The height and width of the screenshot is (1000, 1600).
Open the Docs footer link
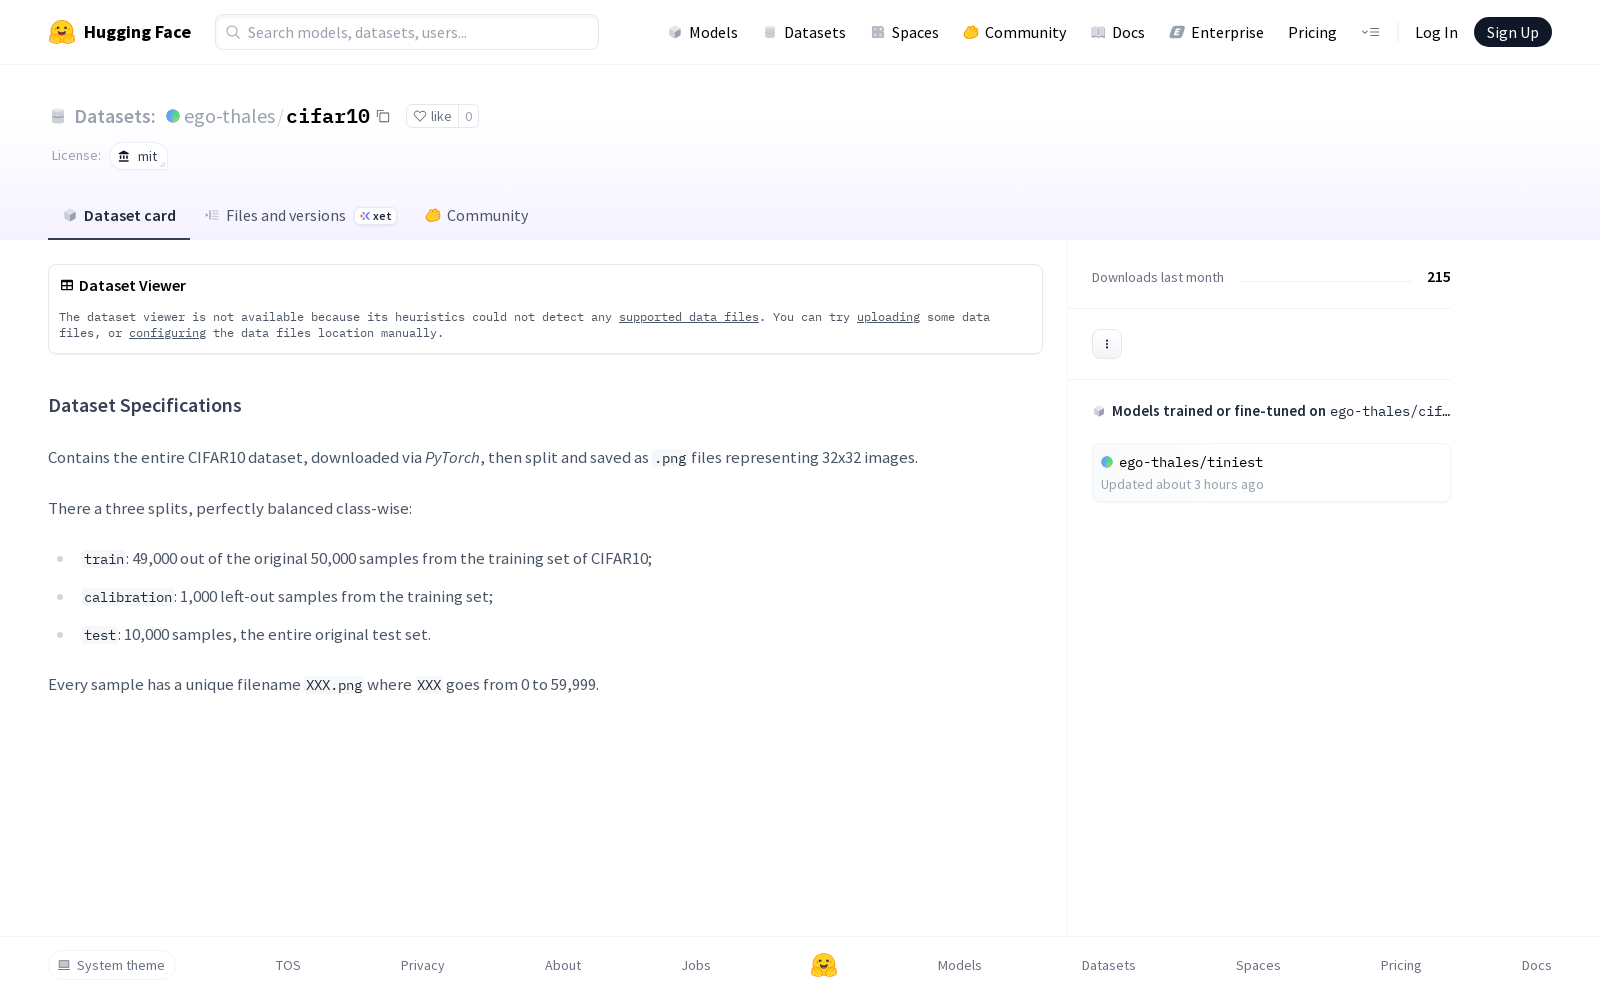[1536, 965]
